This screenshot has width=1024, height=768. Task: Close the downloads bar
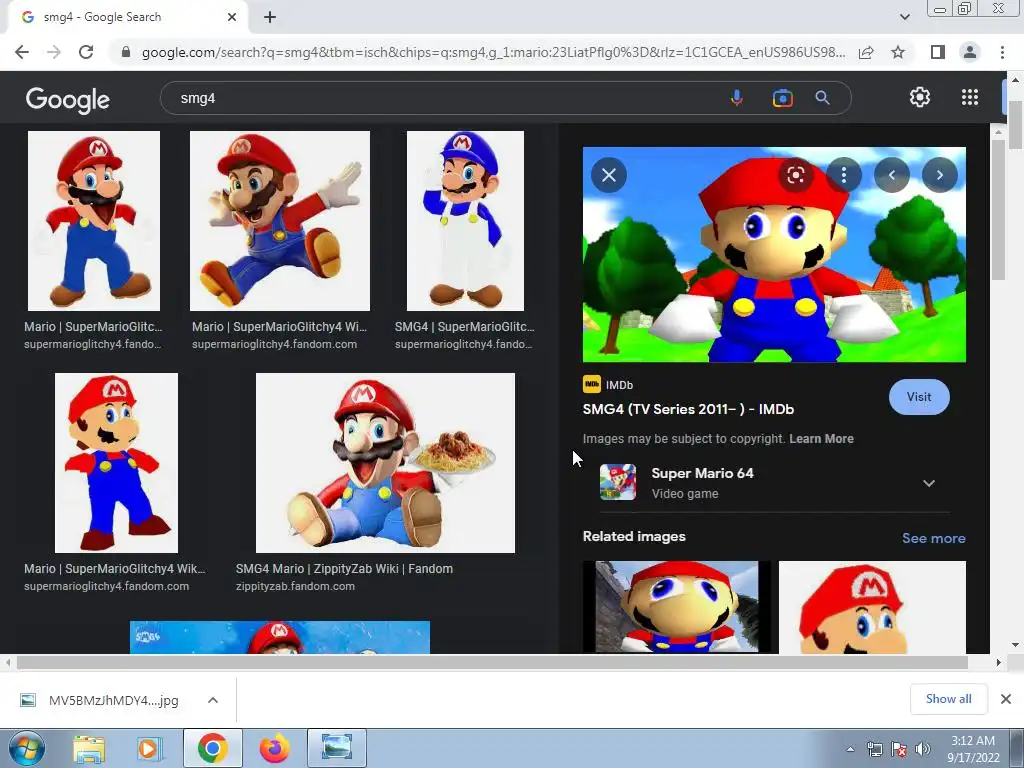[1006, 699]
